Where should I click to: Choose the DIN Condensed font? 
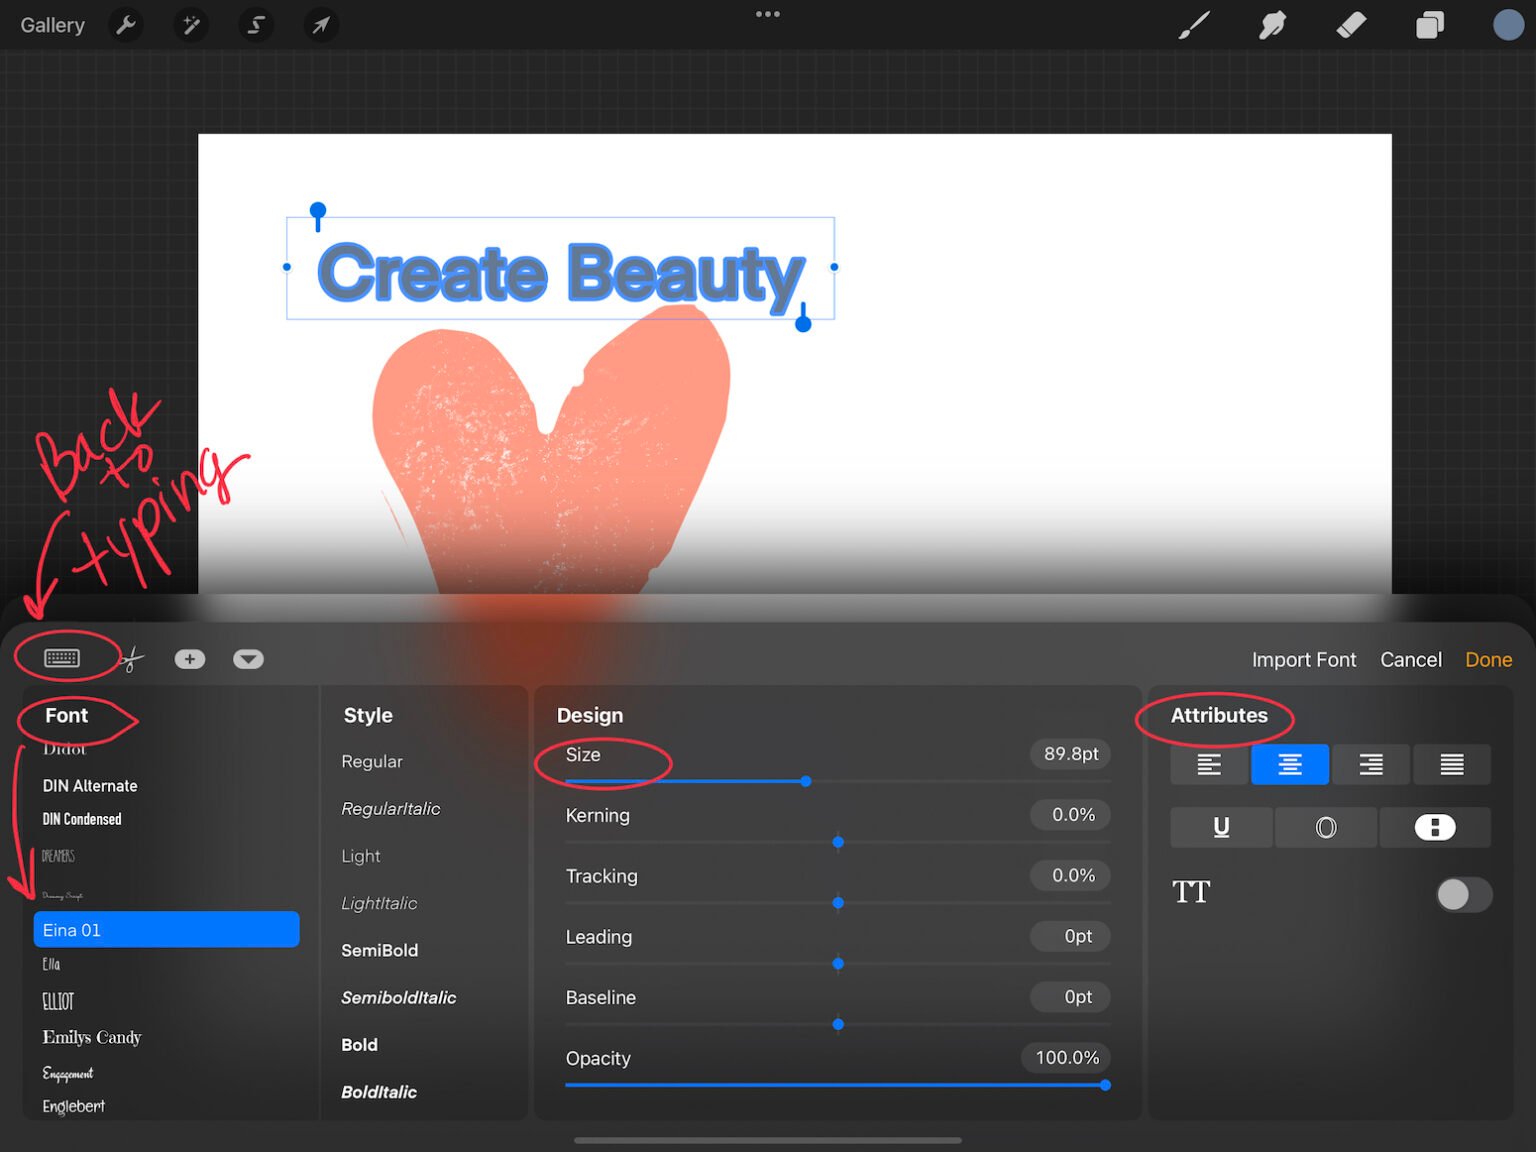82,819
